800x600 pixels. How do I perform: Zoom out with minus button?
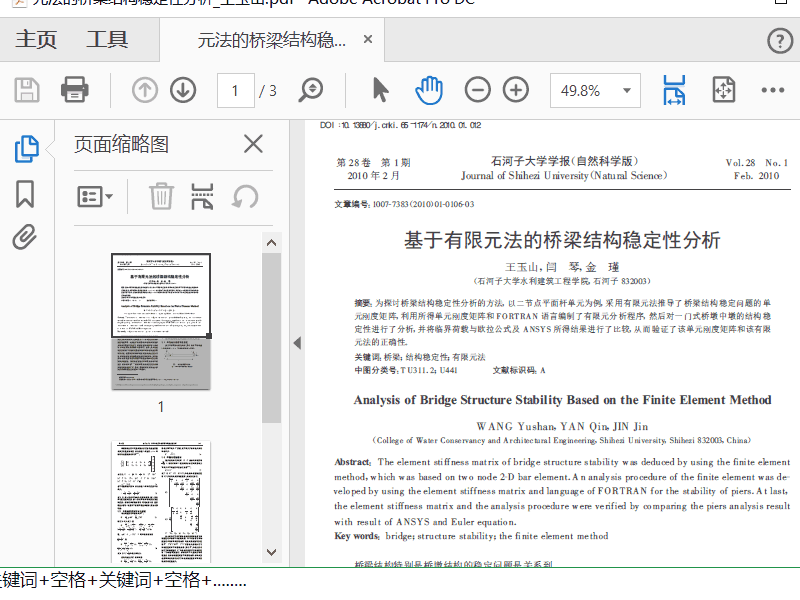tap(478, 90)
